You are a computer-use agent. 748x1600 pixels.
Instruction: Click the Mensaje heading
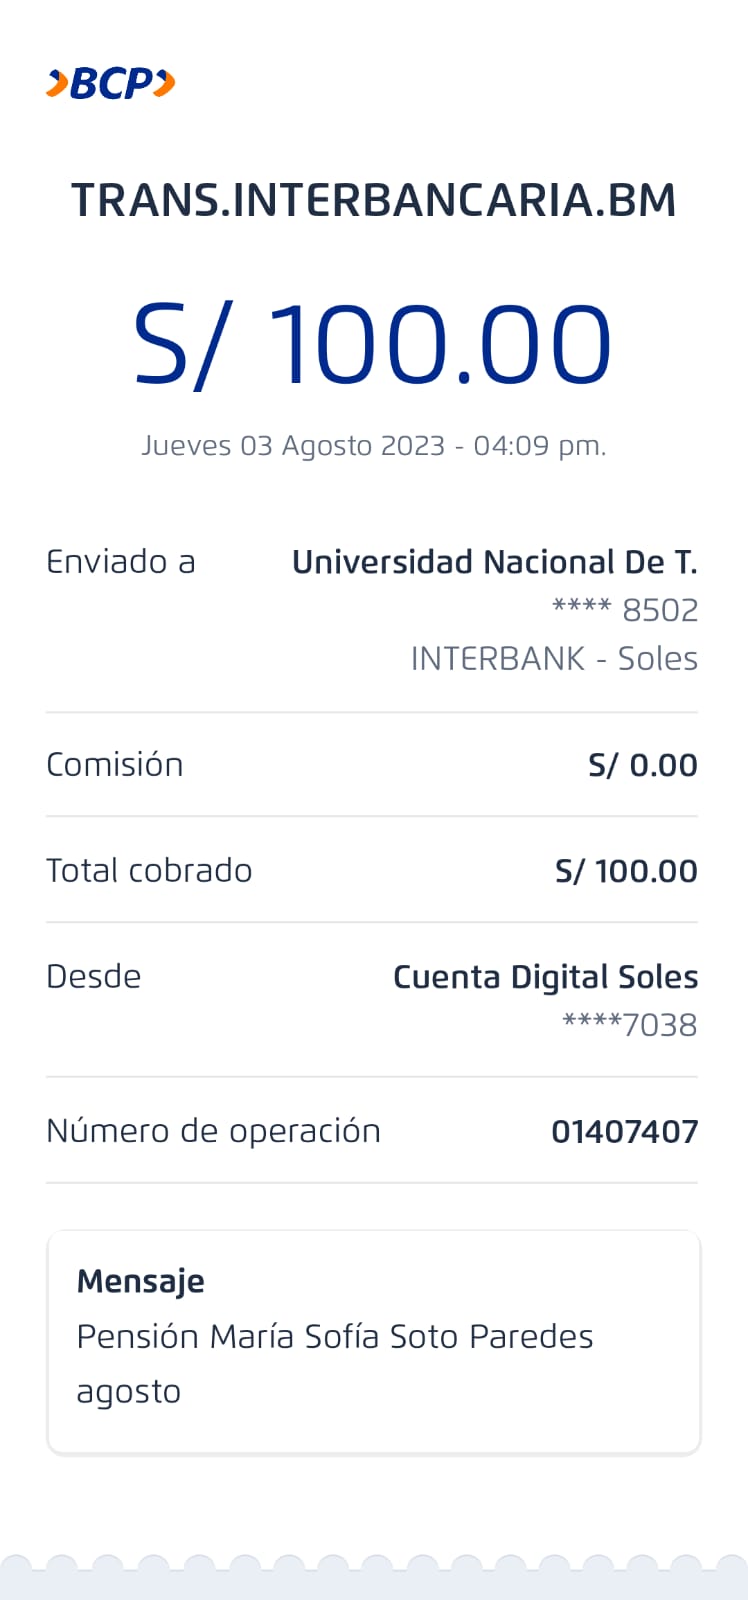click(141, 1281)
